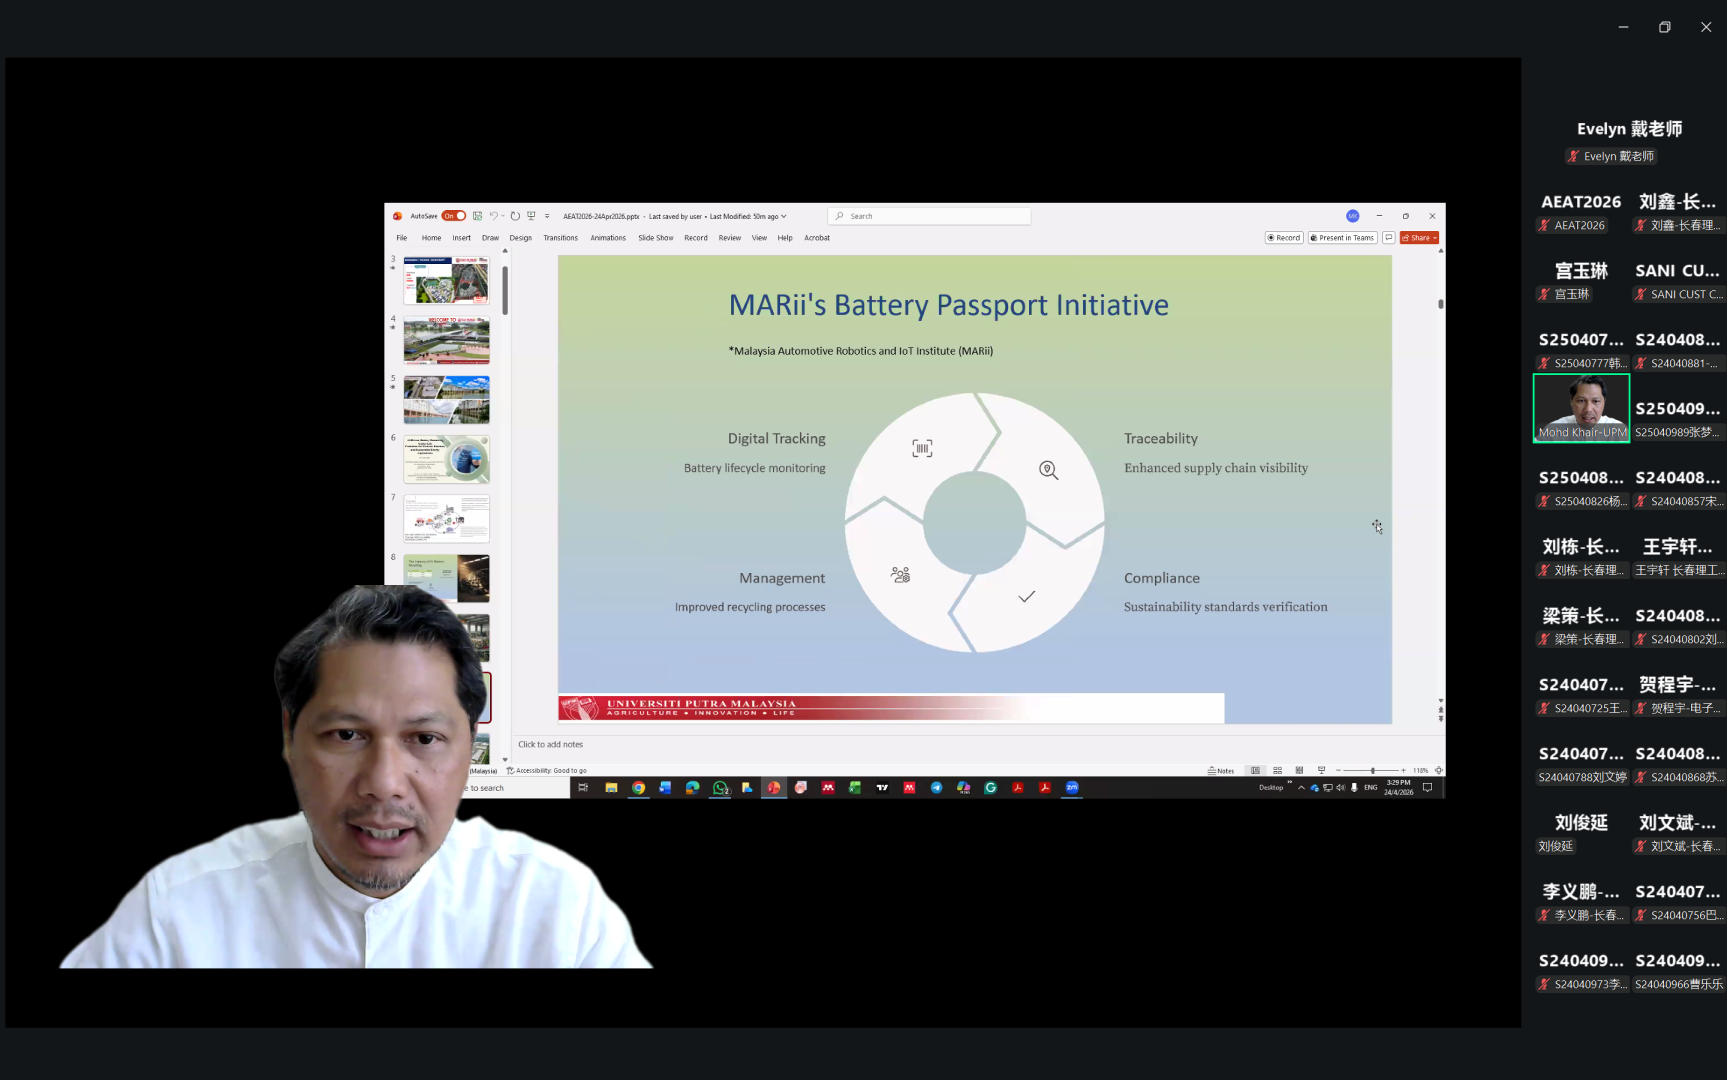Click the Save icon in title bar
This screenshot has height=1080, width=1728.
pos(478,216)
